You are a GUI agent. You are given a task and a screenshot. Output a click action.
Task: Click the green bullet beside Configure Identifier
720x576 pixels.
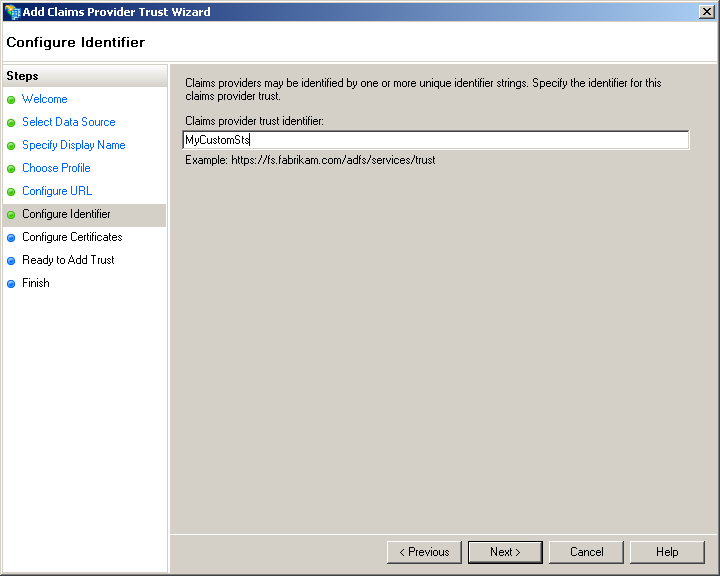tap(11, 215)
